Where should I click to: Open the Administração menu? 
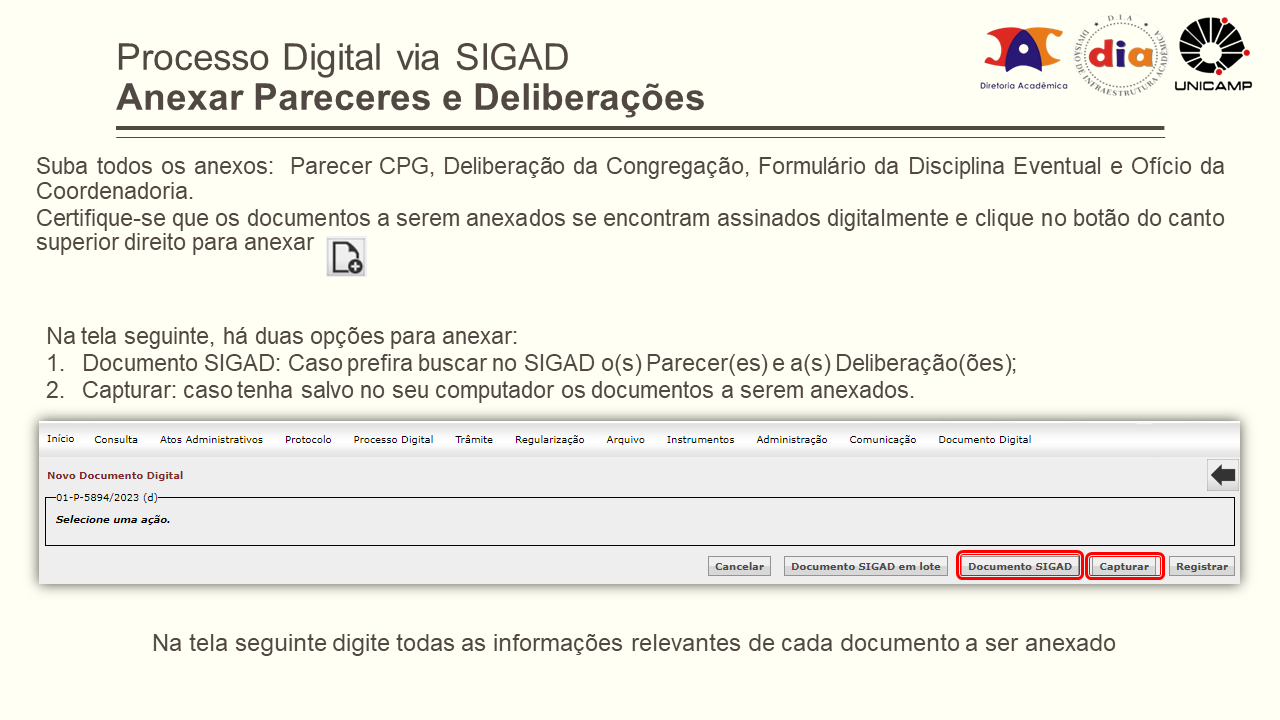792,440
